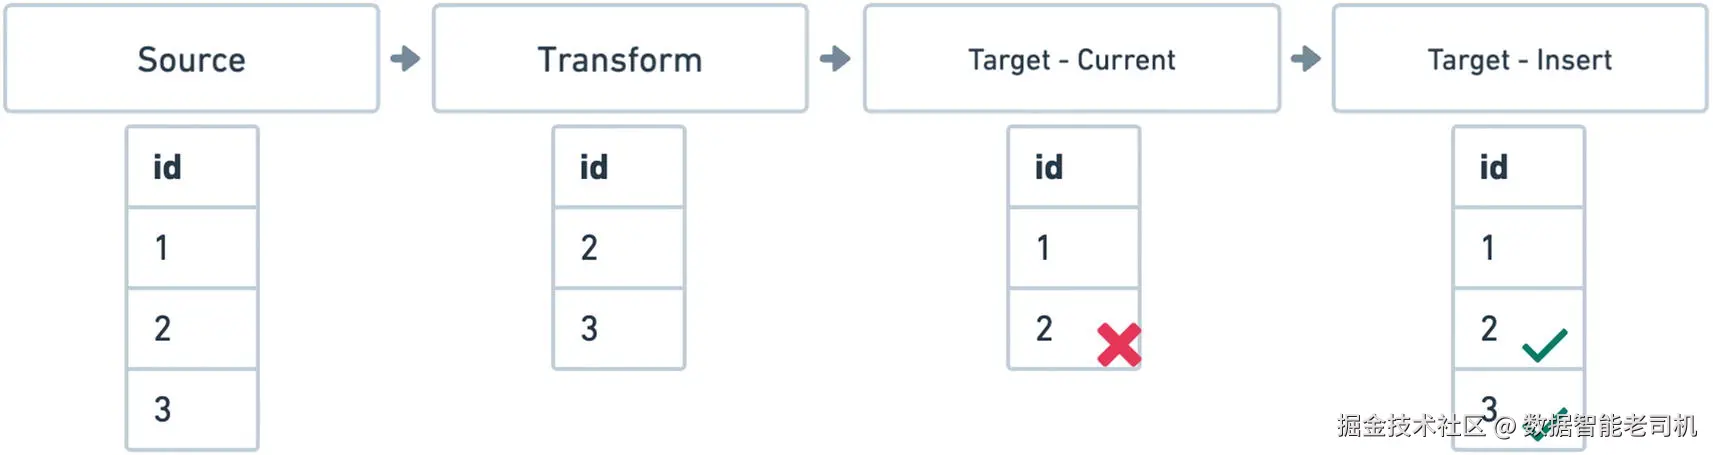The image size is (1713, 455).
Task: Click row 2 in the Transform table
Action: 619,248
